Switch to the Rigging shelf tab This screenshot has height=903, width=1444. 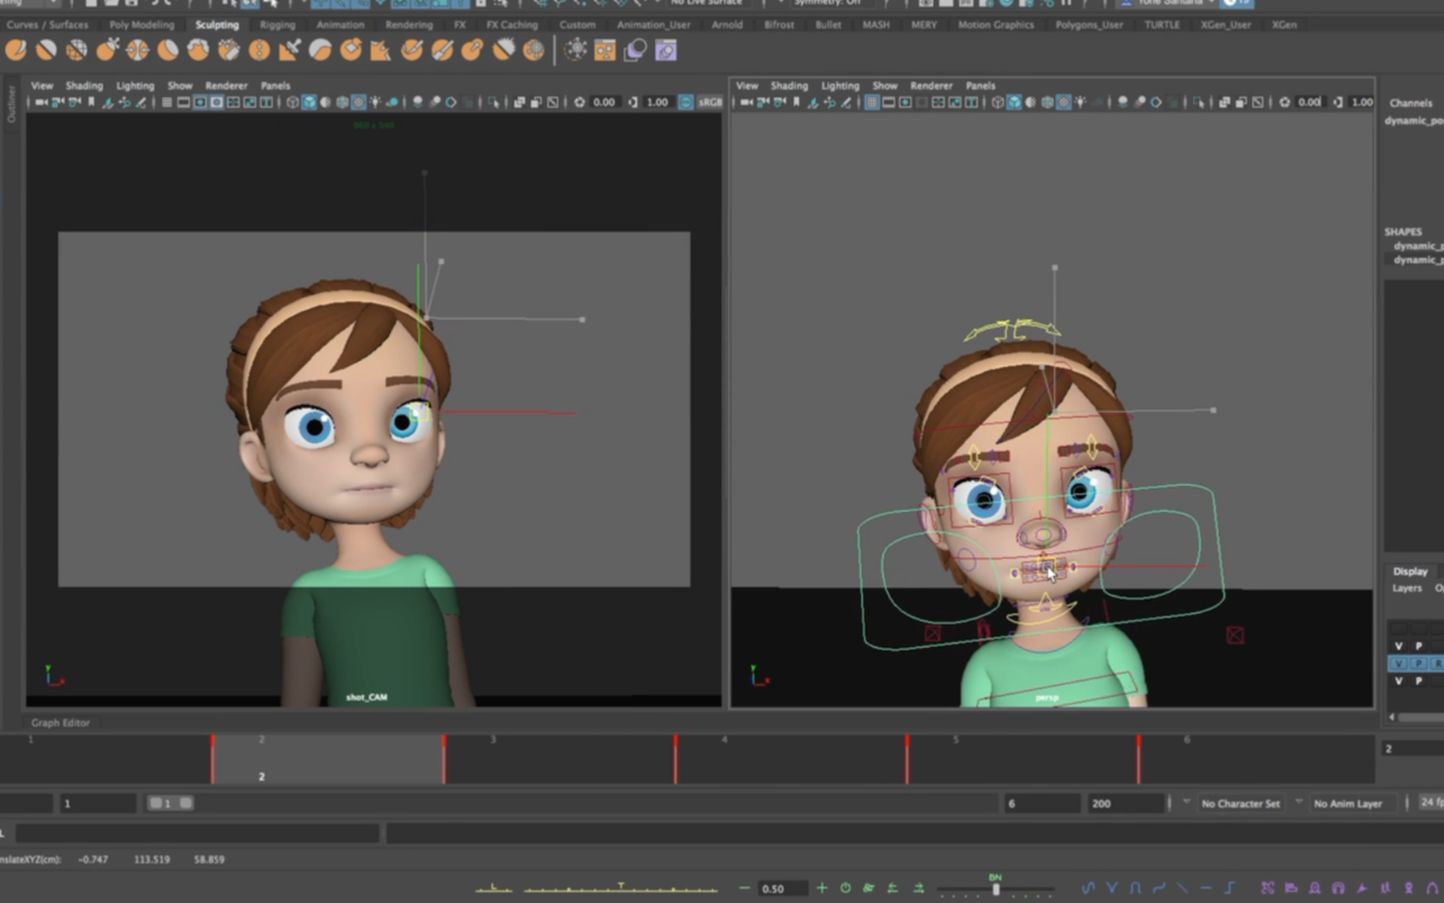coord(277,24)
